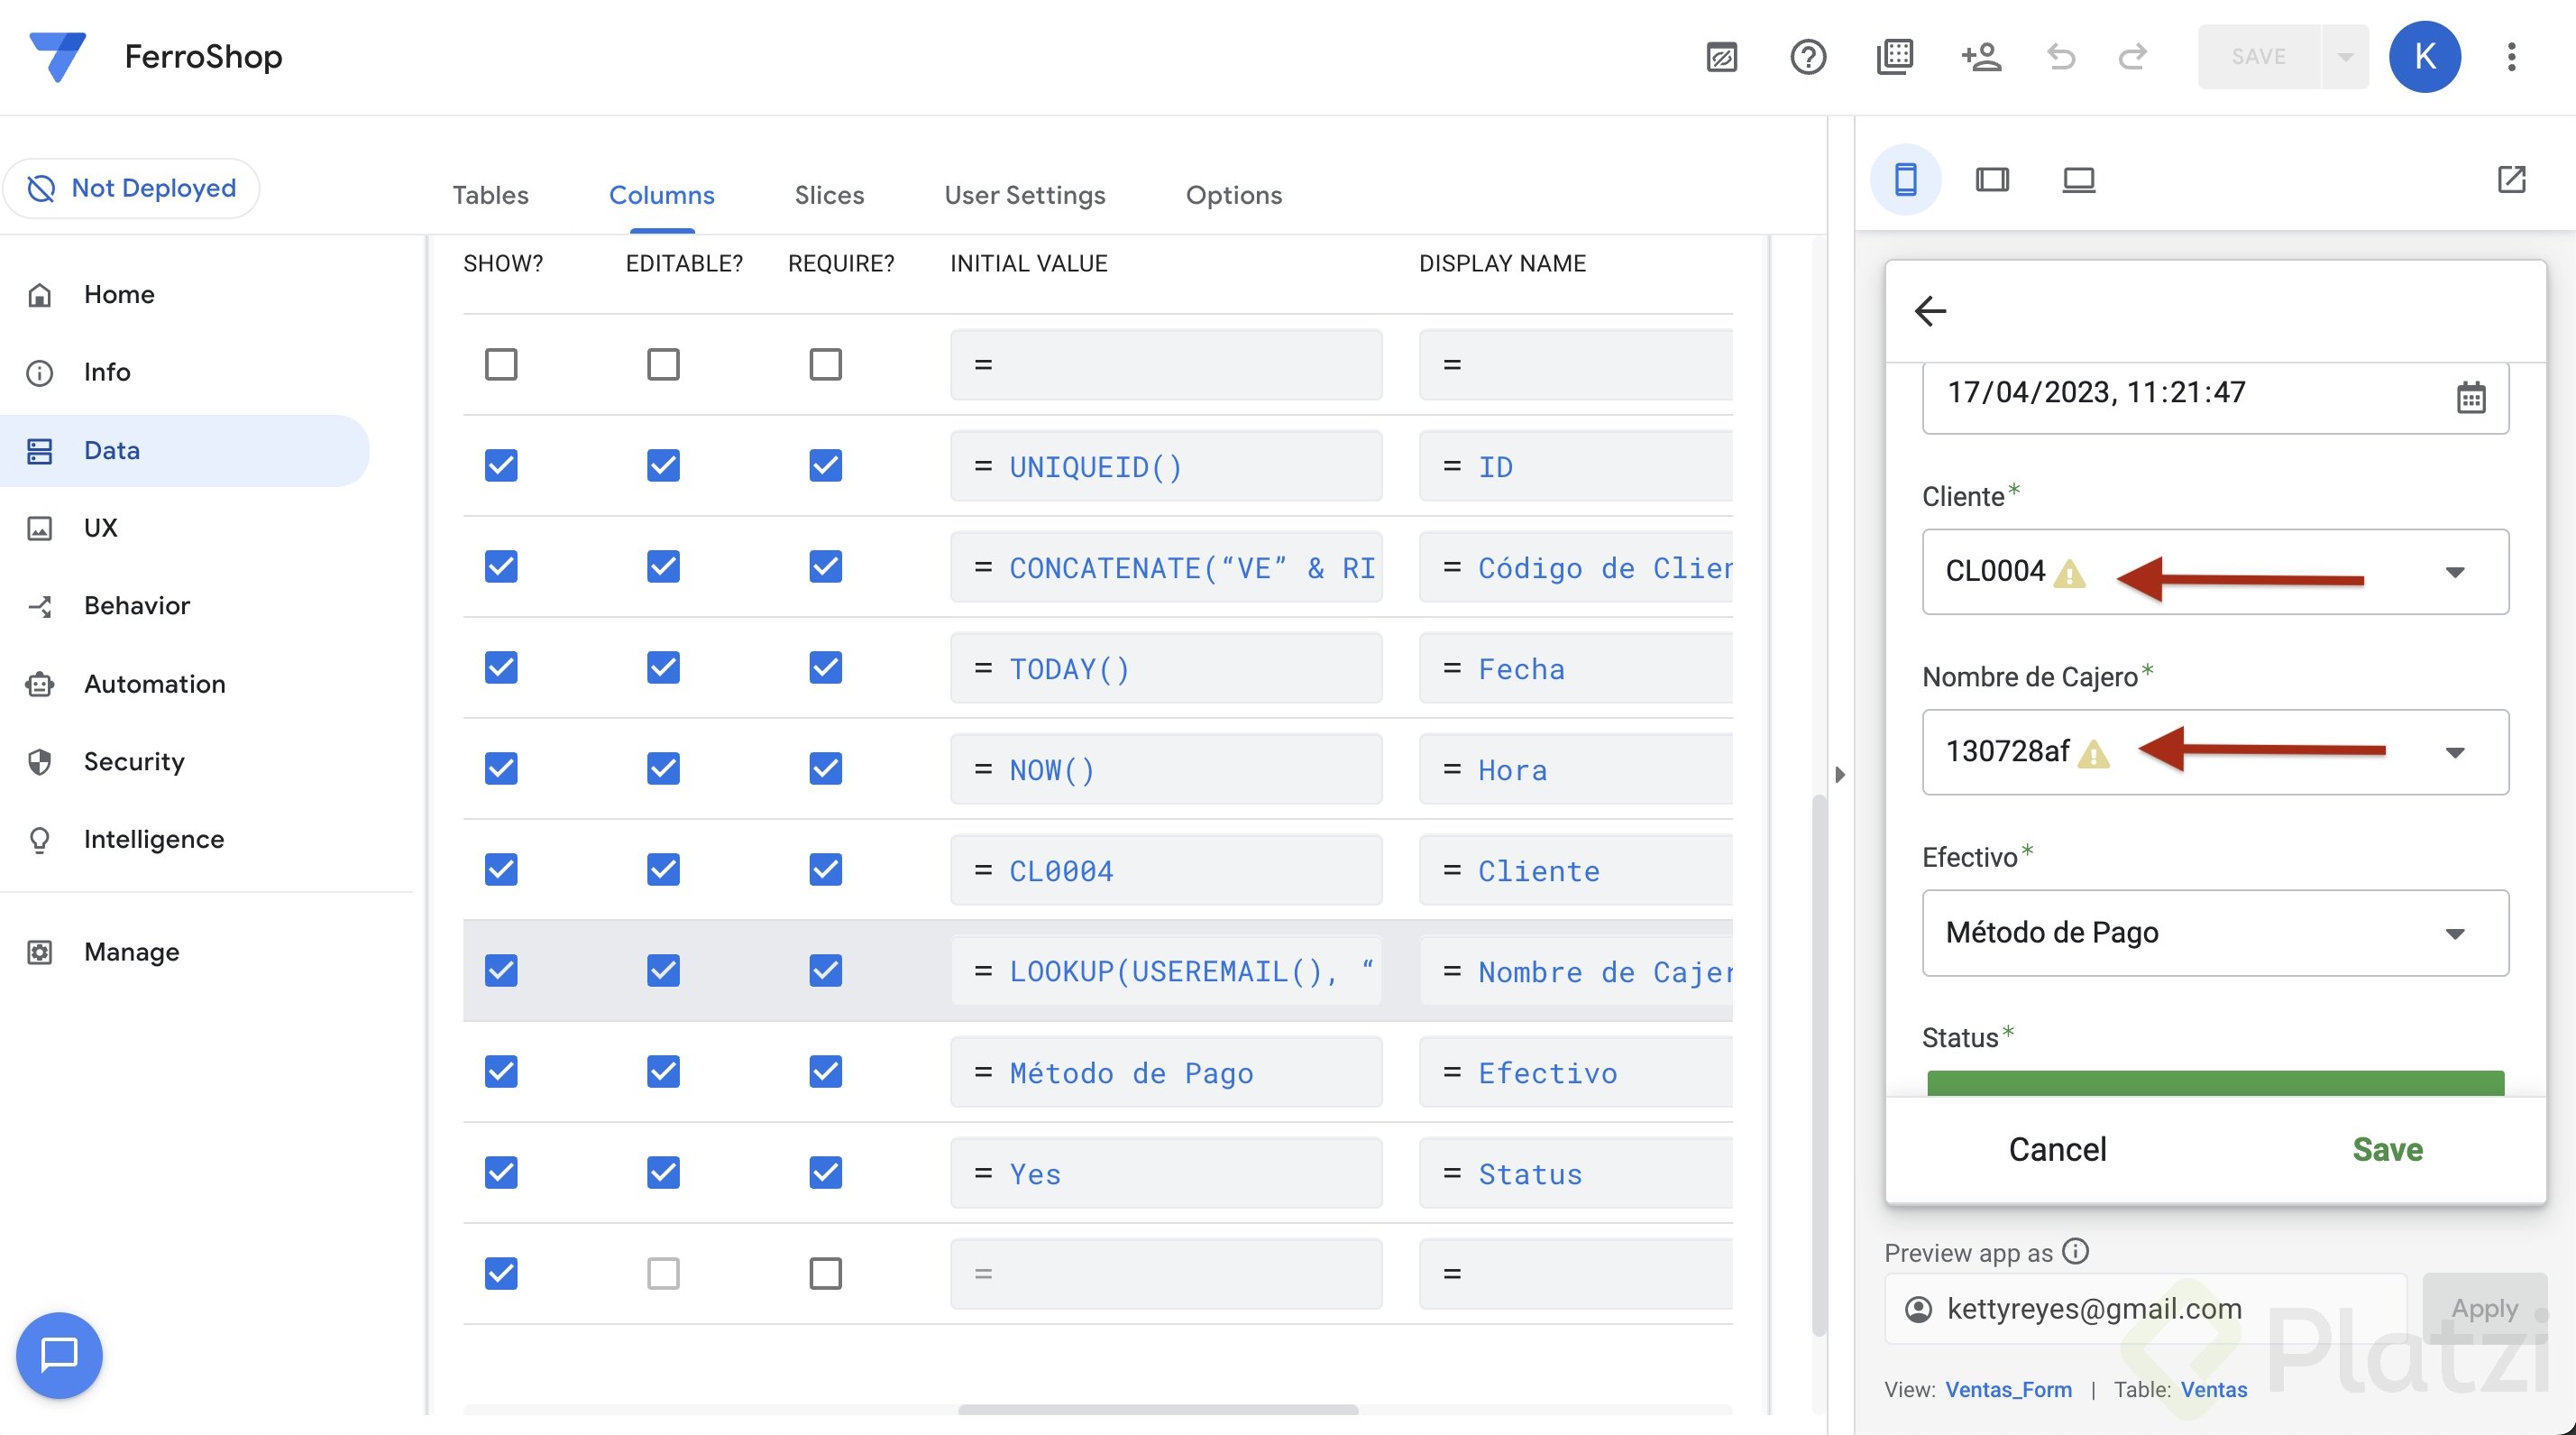Image resolution: width=2576 pixels, height=1435 pixels.
Task: Open preview in new window icon
Action: click(x=2511, y=180)
